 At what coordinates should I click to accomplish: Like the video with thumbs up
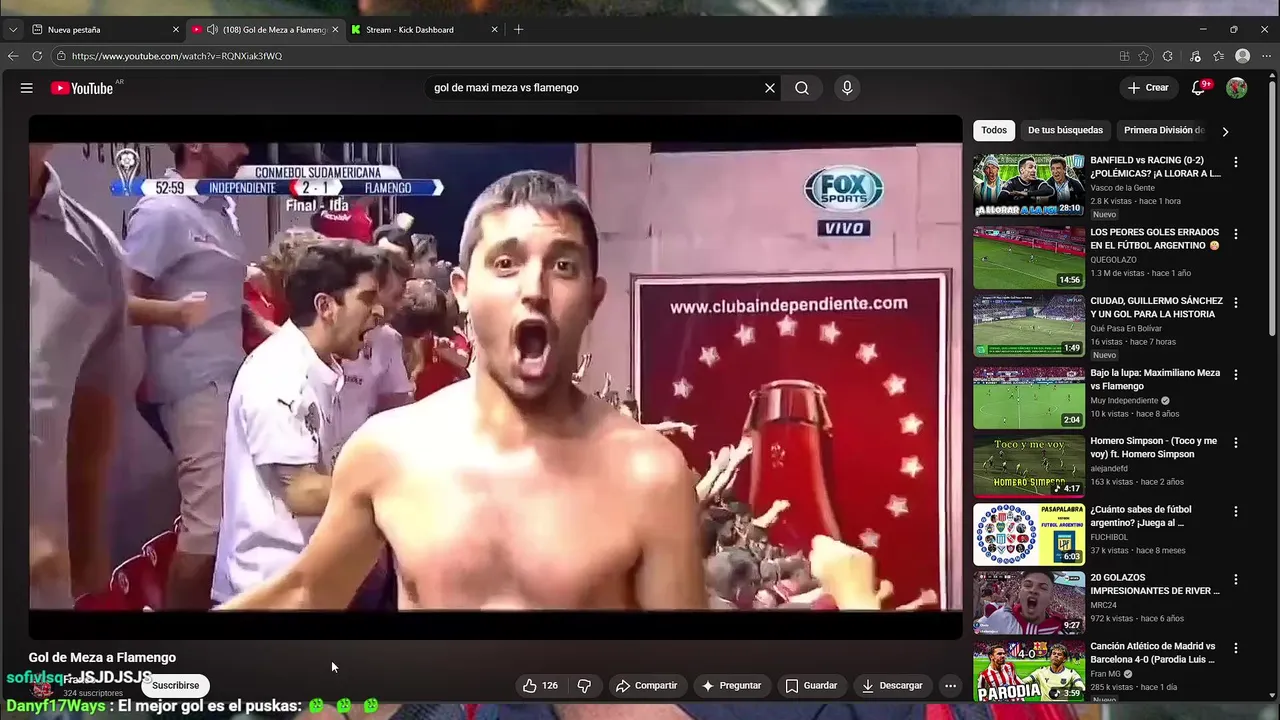pyautogui.click(x=540, y=686)
